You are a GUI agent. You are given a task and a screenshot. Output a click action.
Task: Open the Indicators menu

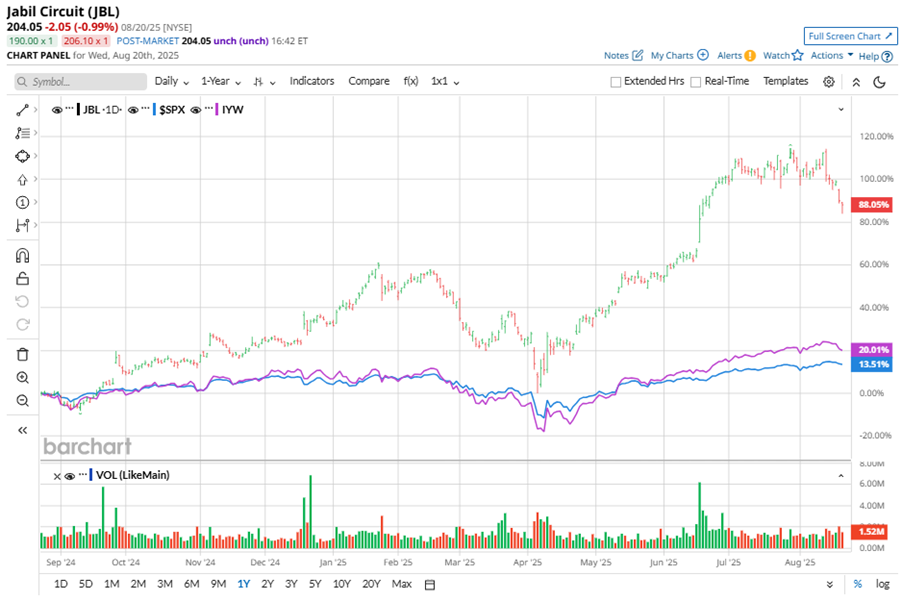[x=312, y=81]
